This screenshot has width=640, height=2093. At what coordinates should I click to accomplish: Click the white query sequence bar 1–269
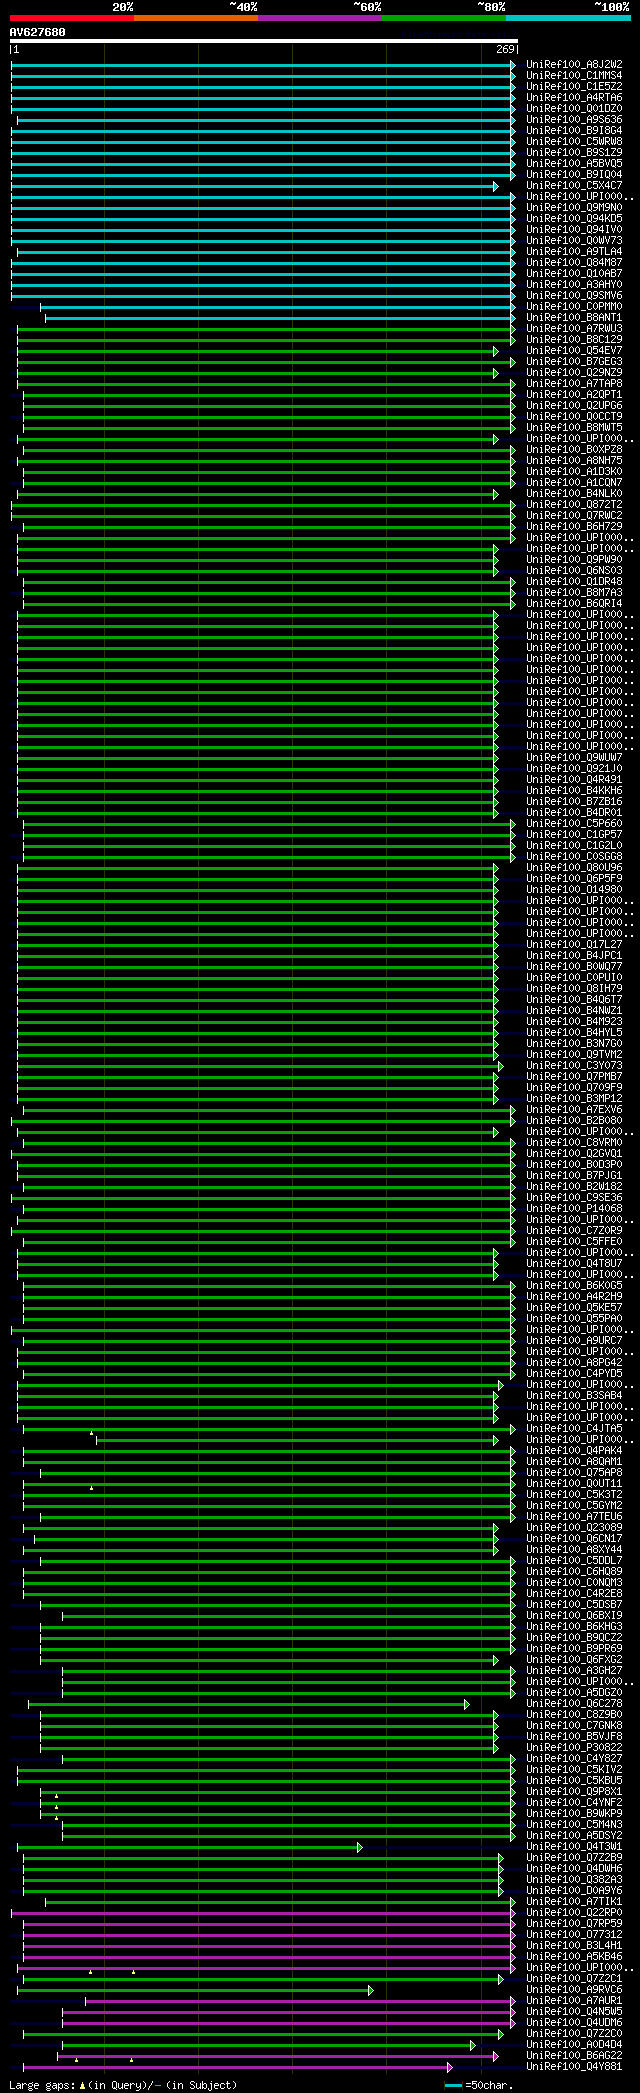coord(264,41)
